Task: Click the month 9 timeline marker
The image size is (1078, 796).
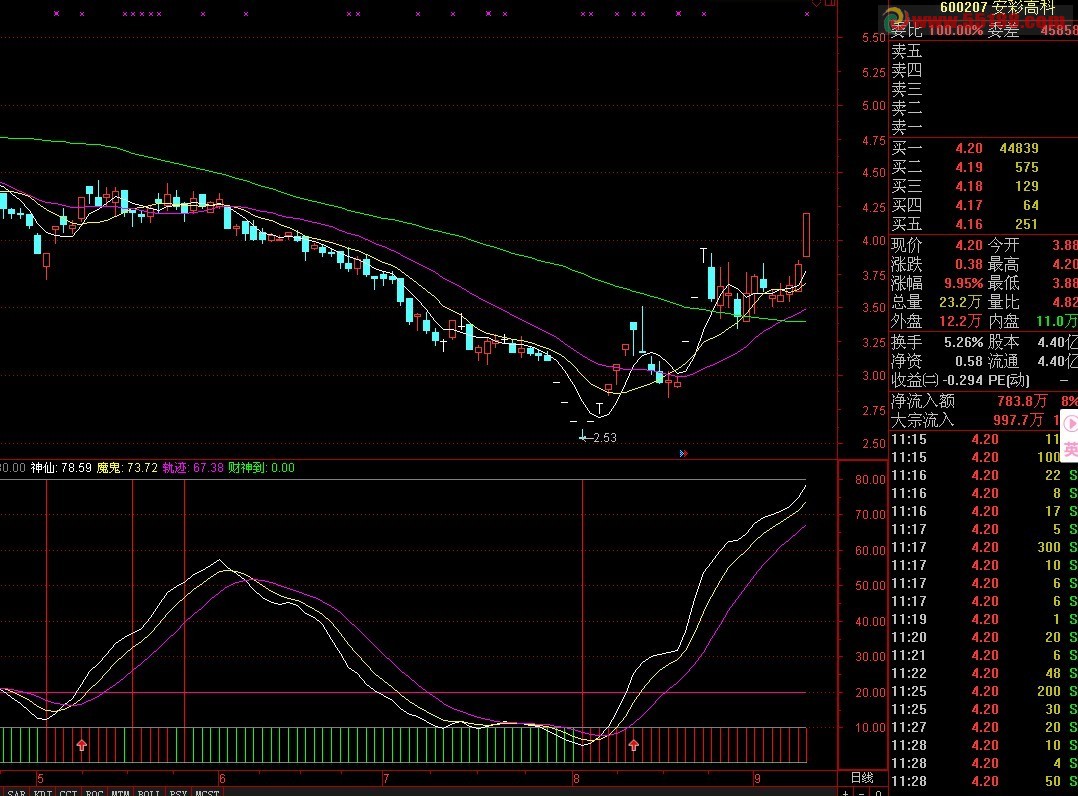Action: click(x=757, y=779)
